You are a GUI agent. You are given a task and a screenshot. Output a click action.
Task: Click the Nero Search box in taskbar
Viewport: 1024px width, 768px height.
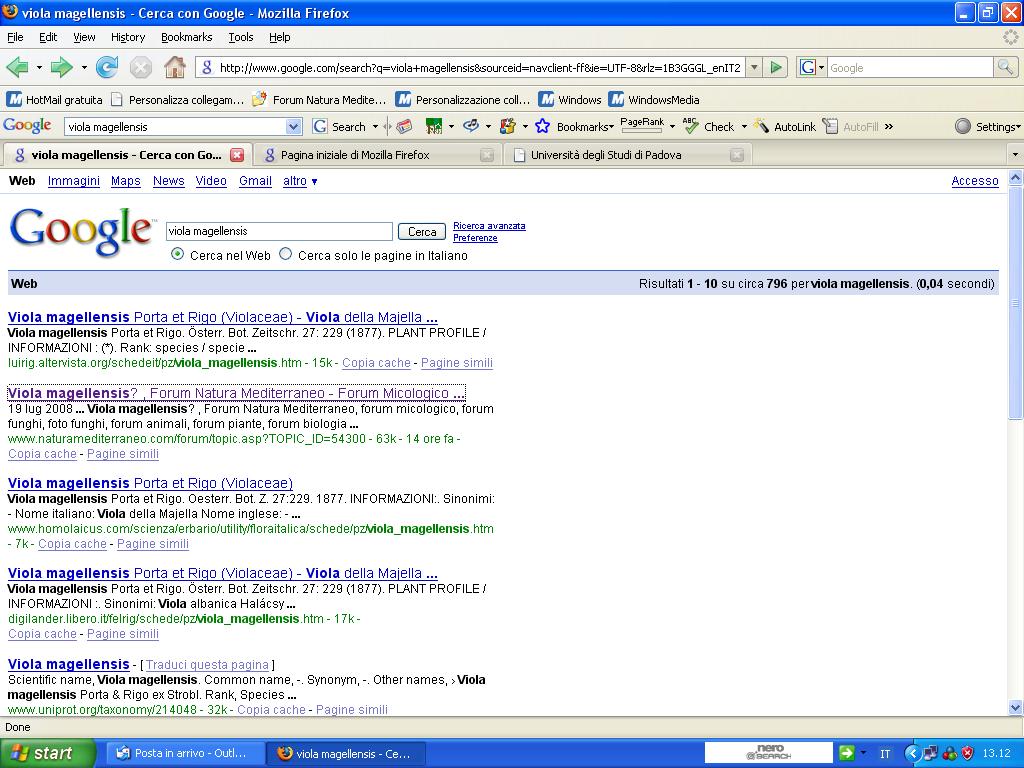coord(769,753)
